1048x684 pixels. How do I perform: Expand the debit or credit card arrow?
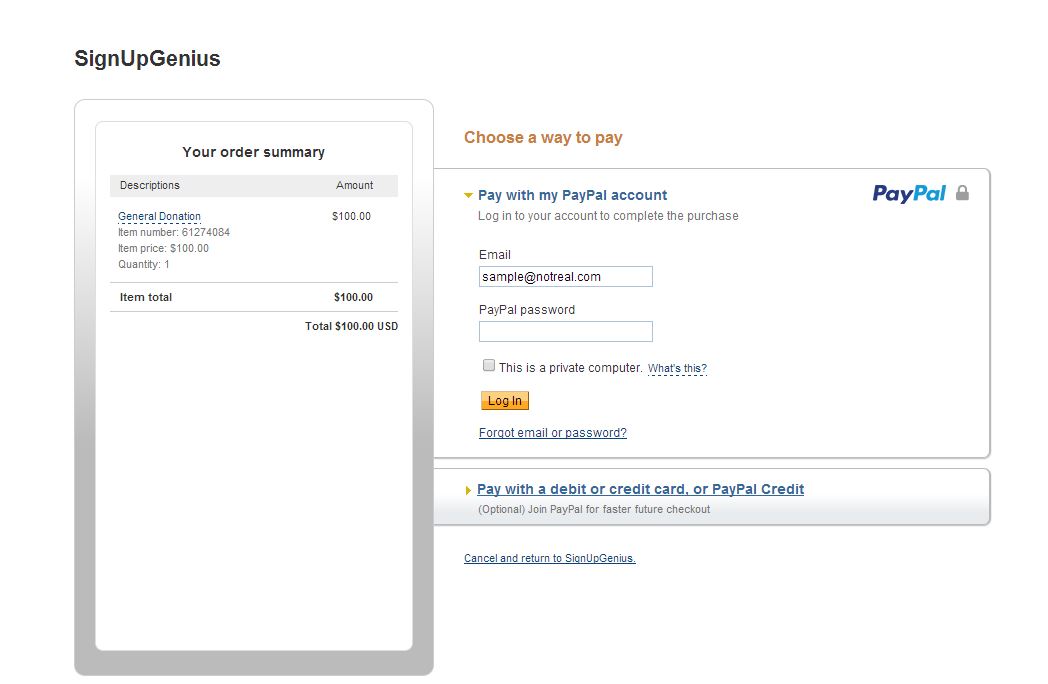point(468,490)
